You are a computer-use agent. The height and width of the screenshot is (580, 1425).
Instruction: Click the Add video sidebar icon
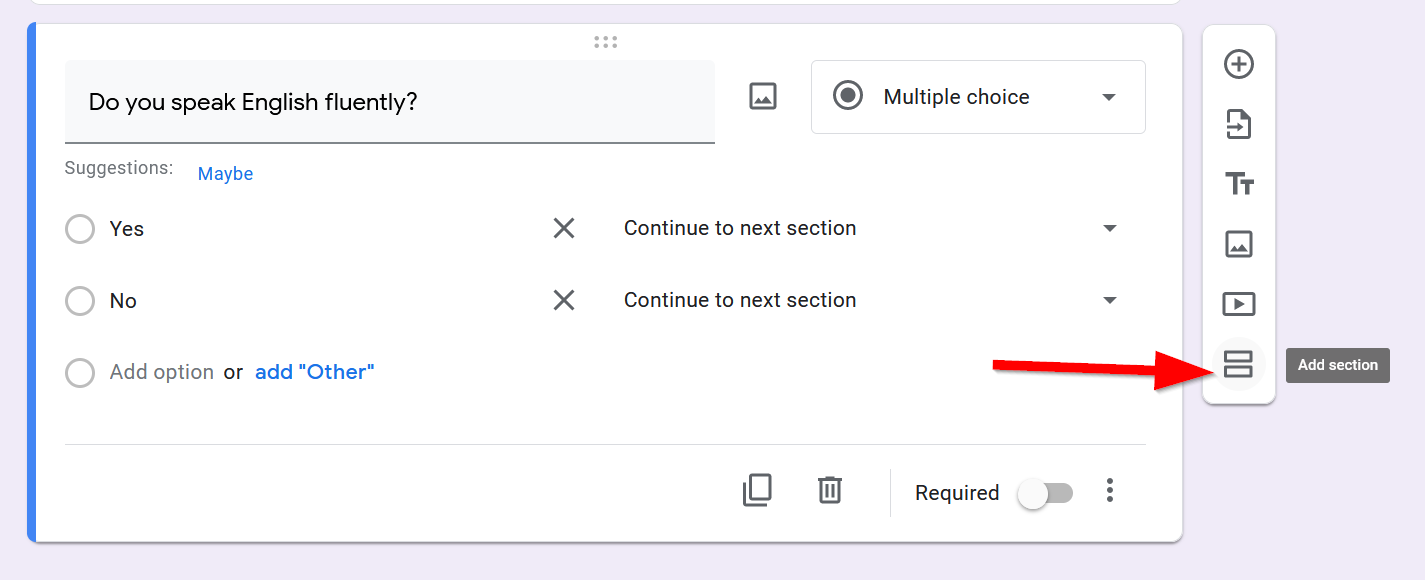(1239, 304)
